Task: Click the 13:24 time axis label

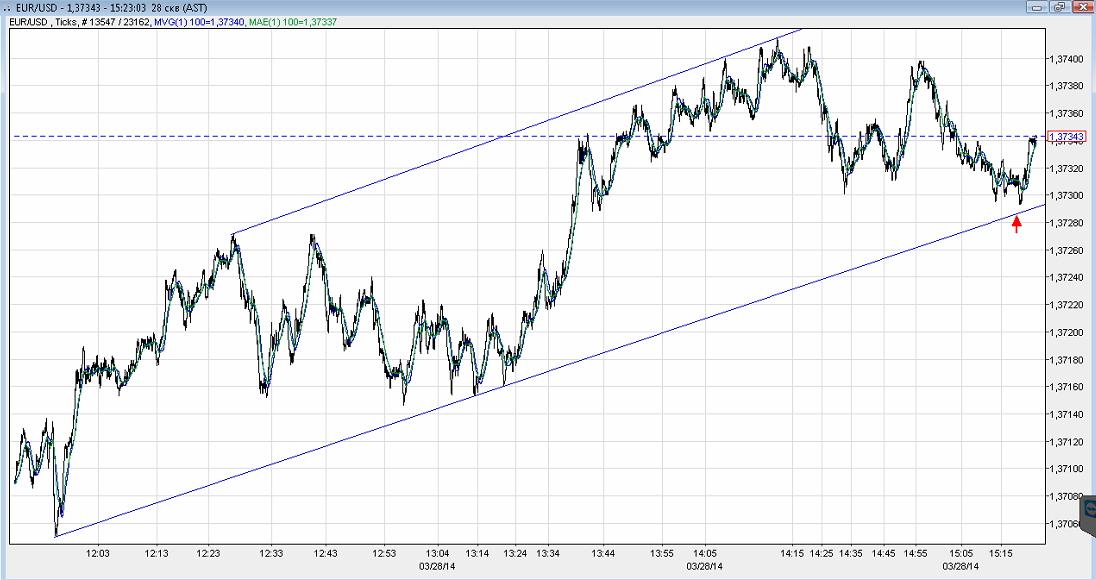Action: [515, 553]
